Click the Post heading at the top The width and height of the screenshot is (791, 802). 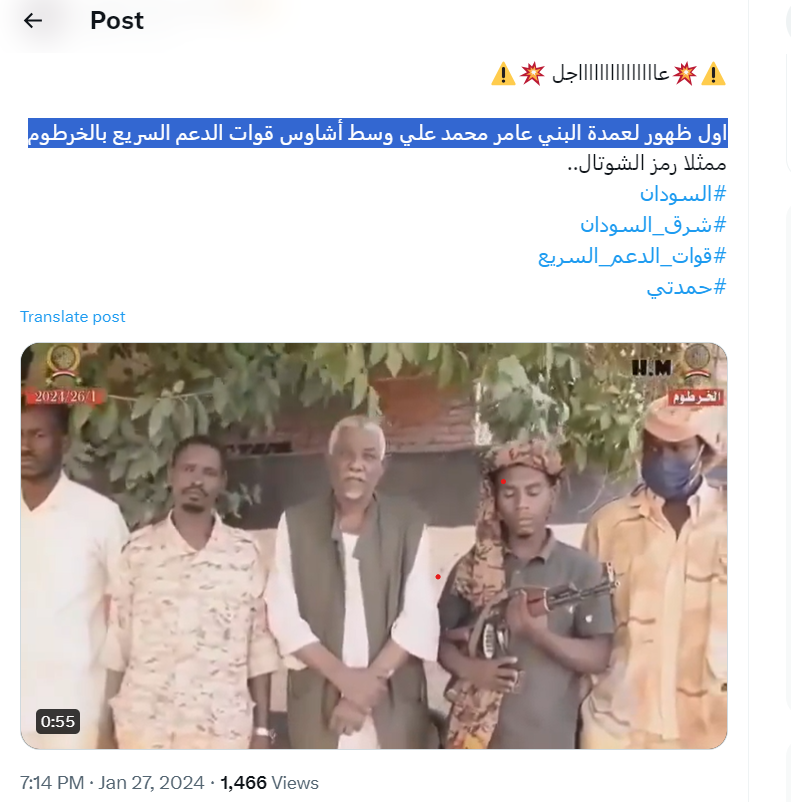(117, 20)
